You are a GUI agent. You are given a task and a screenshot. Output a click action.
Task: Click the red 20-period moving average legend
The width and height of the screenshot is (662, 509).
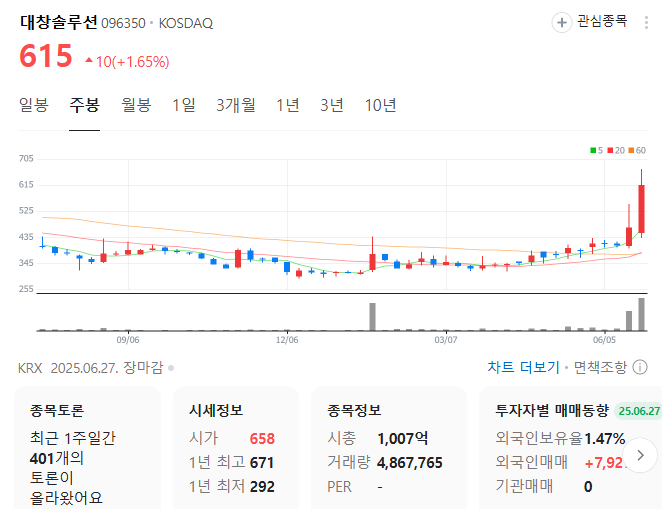pos(616,150)
